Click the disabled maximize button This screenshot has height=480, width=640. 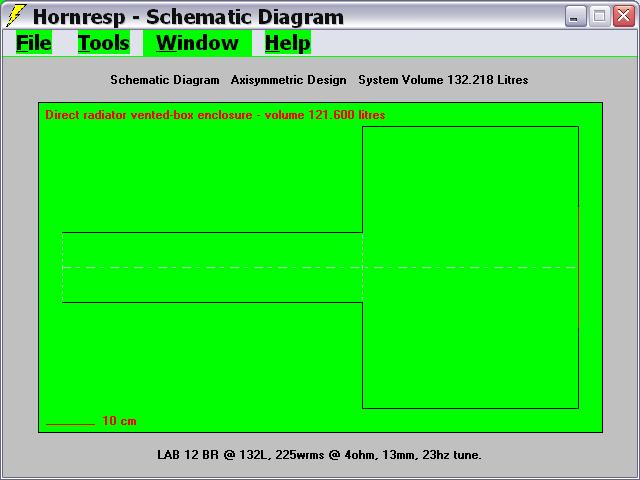(599, 17)
